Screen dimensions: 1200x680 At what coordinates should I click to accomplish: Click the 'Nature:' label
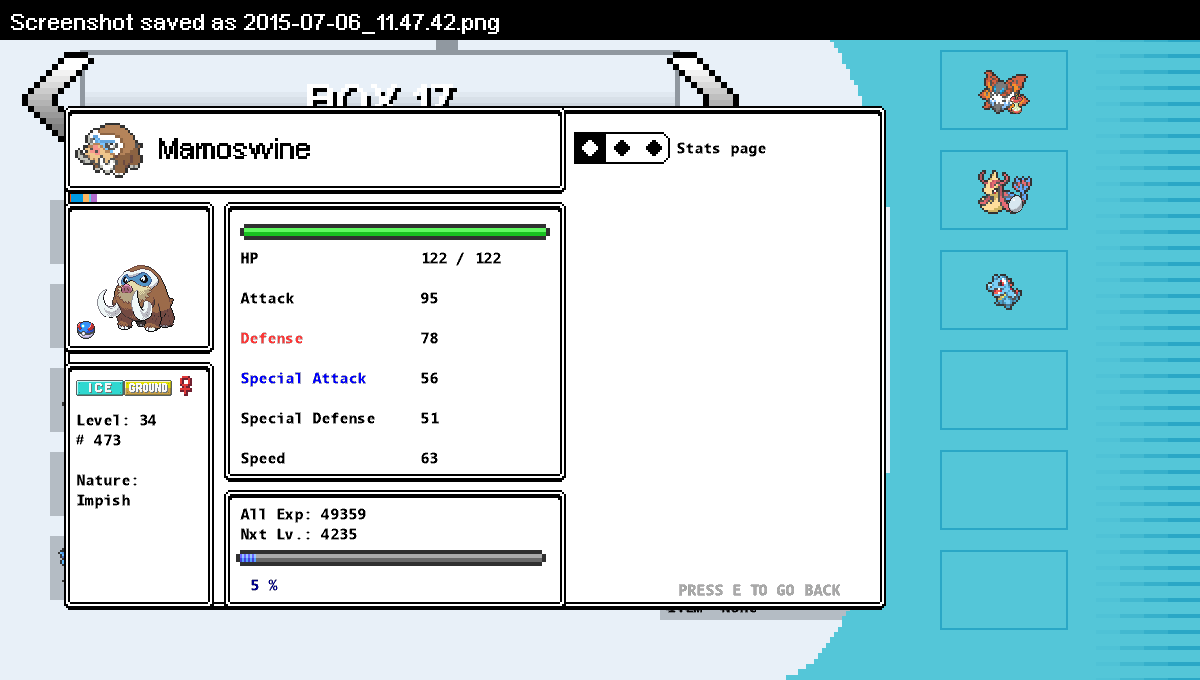pyautogui.click(x=107, y=480)
